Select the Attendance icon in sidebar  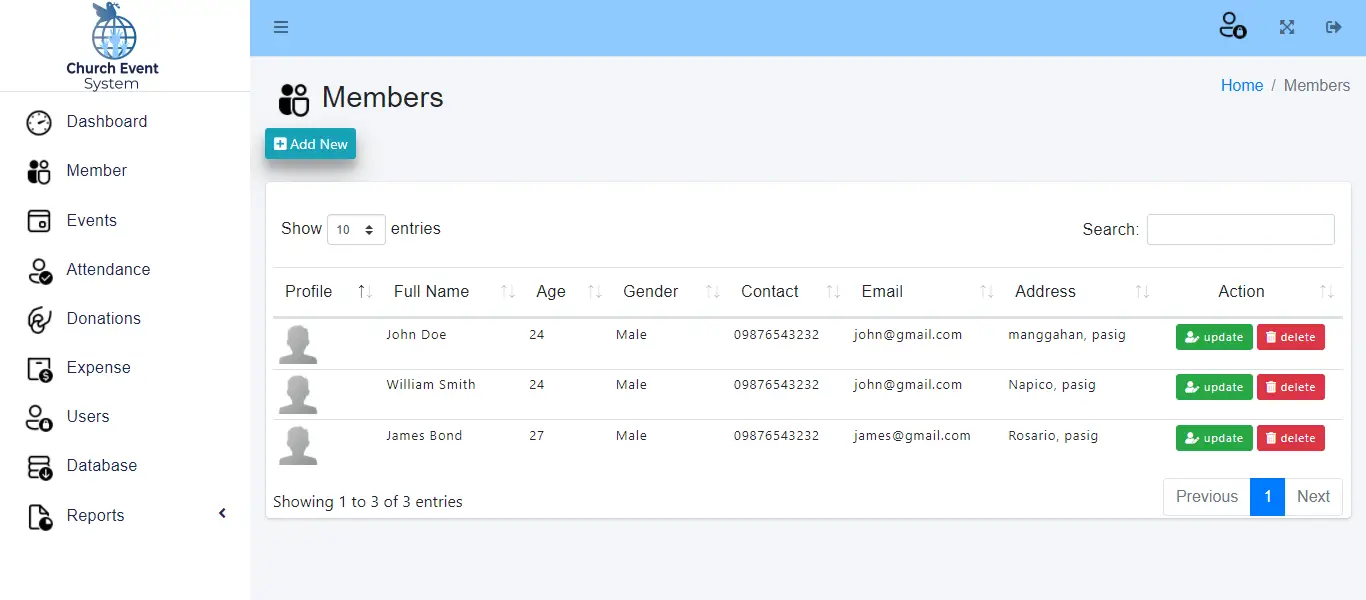click(x=38, y=269)
